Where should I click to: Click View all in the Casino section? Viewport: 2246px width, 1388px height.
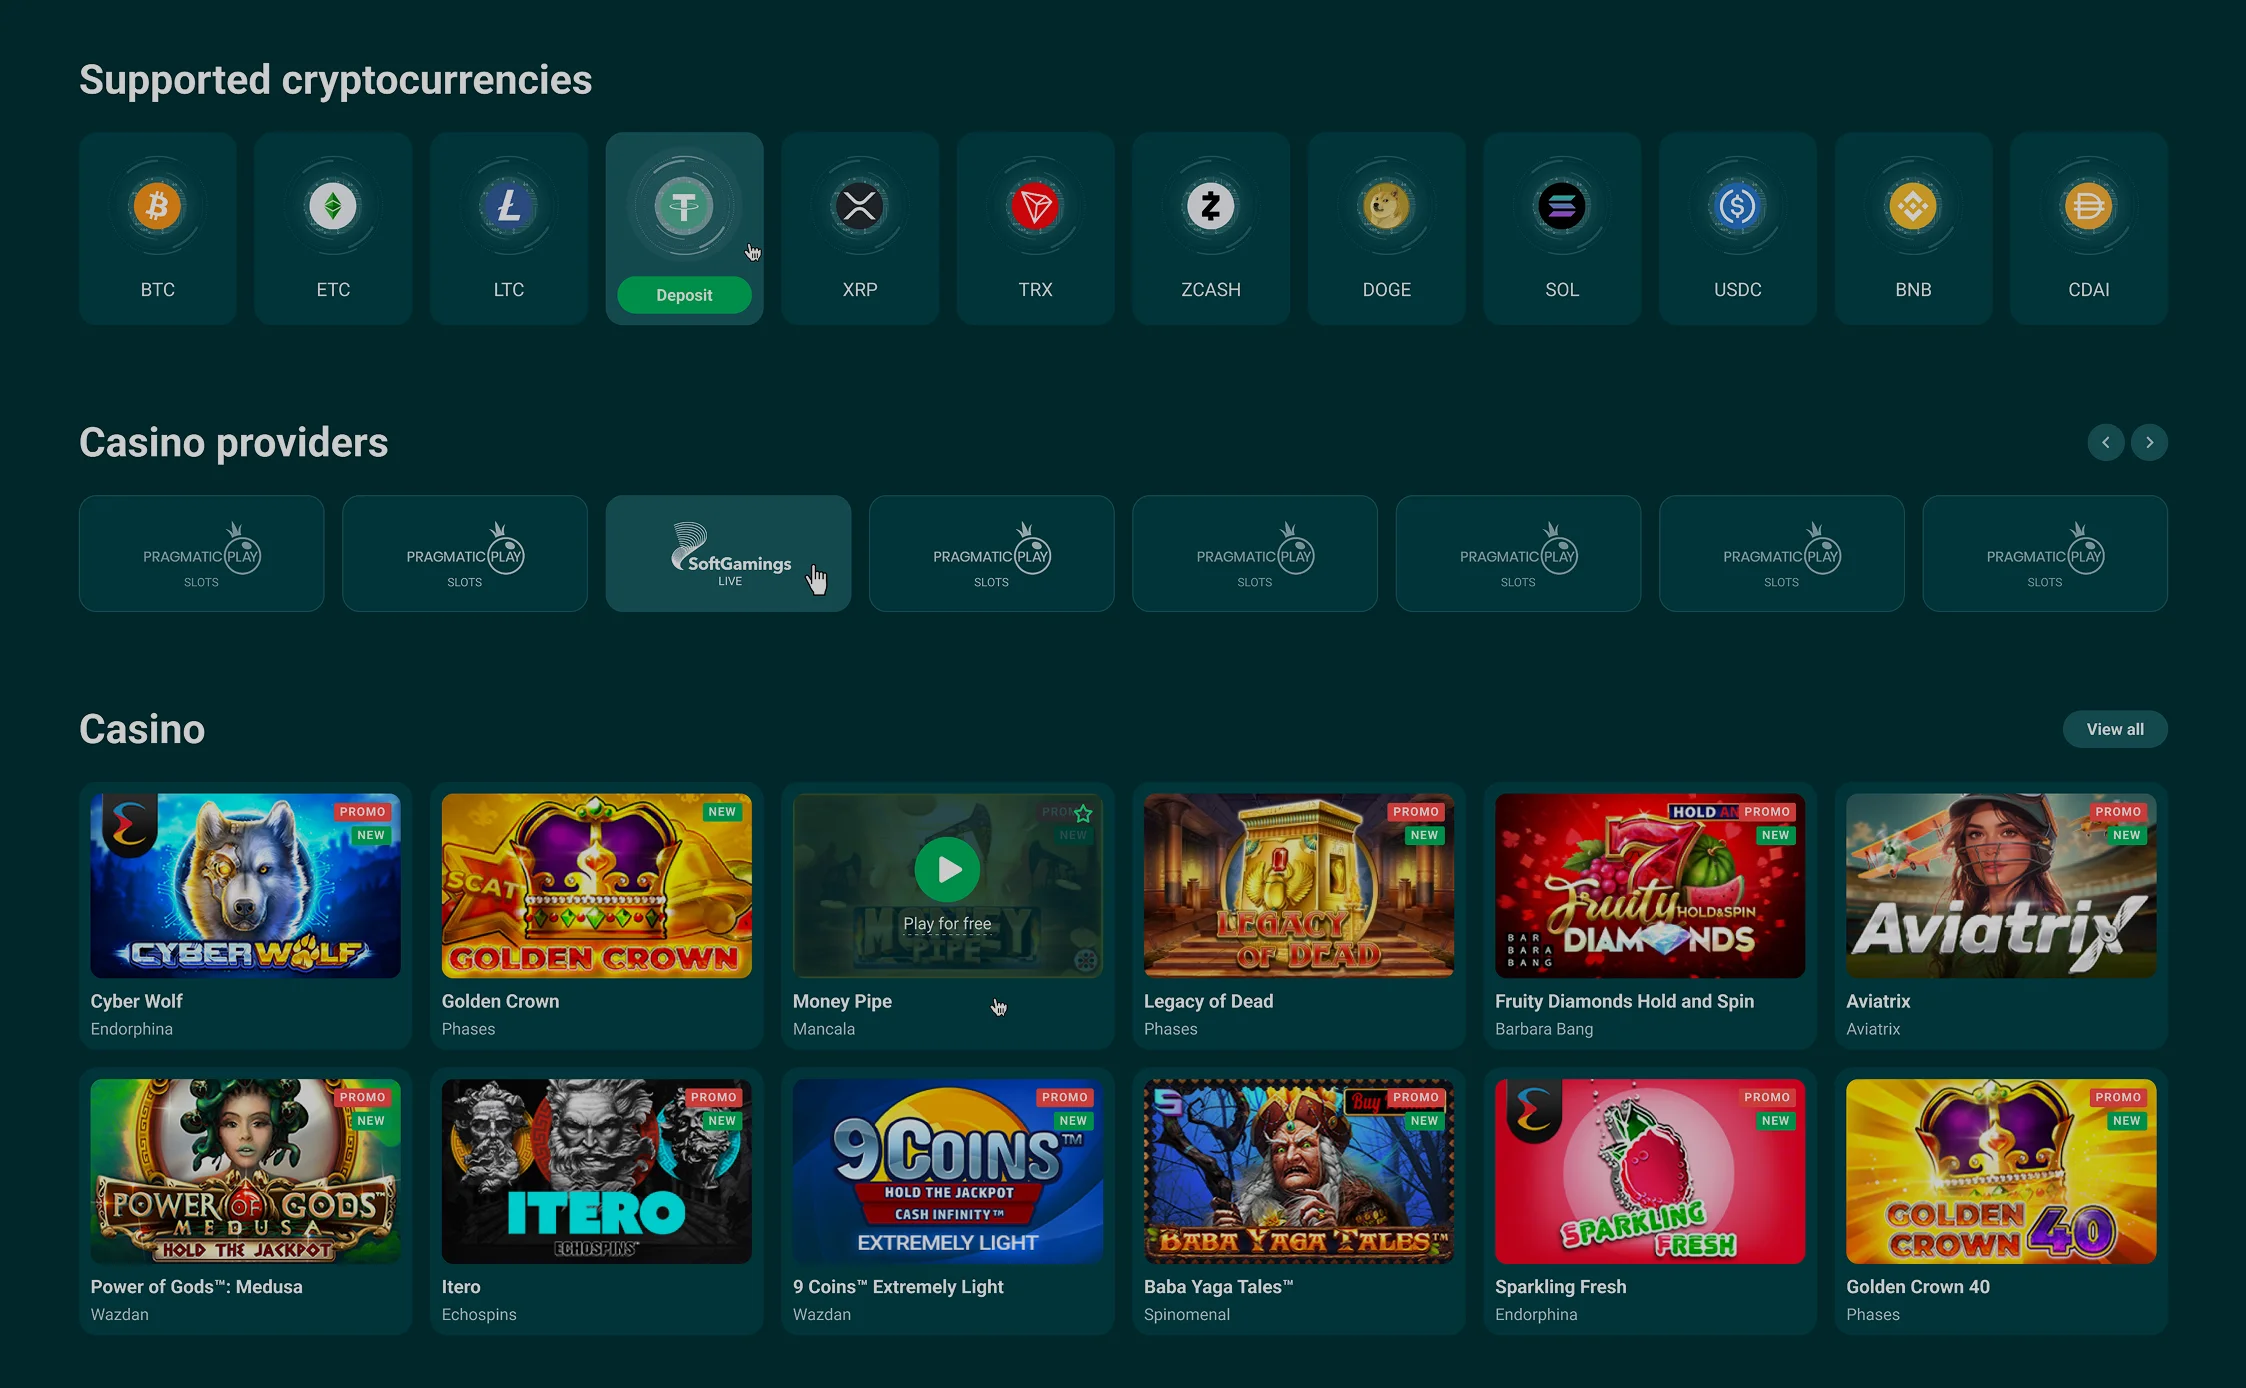2114,729
